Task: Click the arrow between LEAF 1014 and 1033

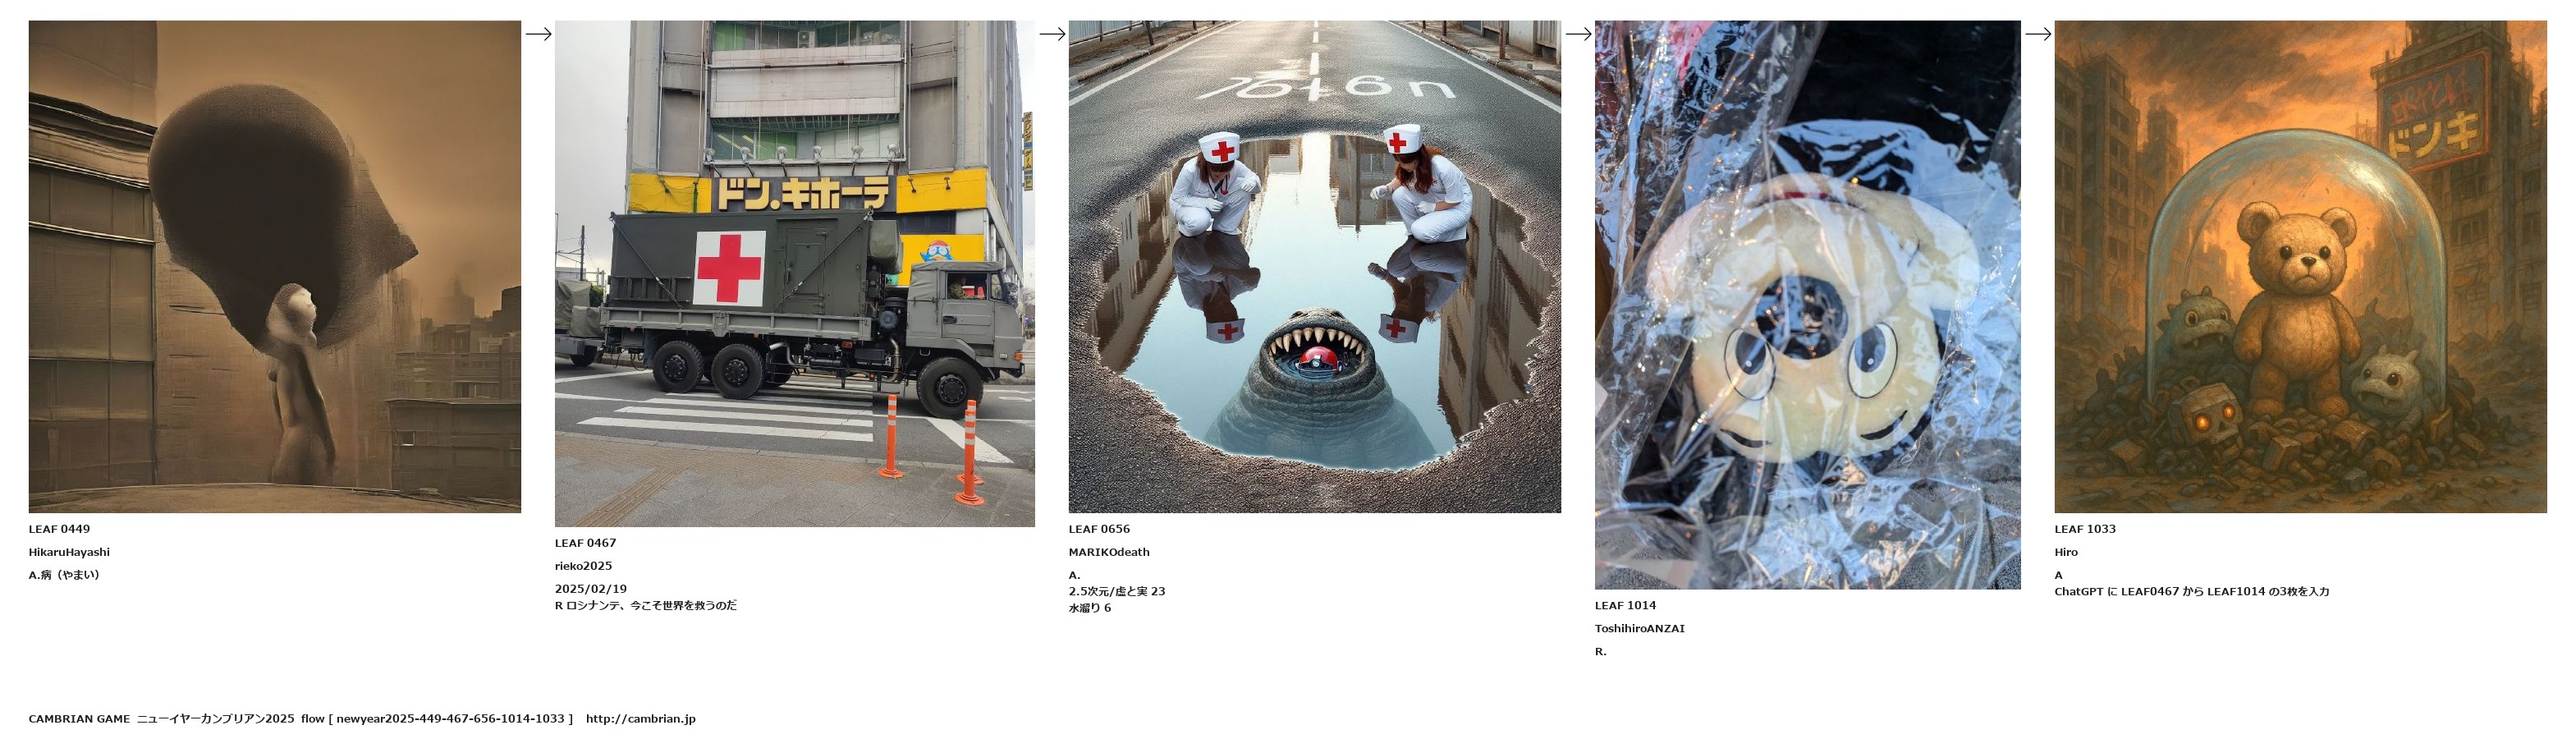Action: tap(2038, 34)
